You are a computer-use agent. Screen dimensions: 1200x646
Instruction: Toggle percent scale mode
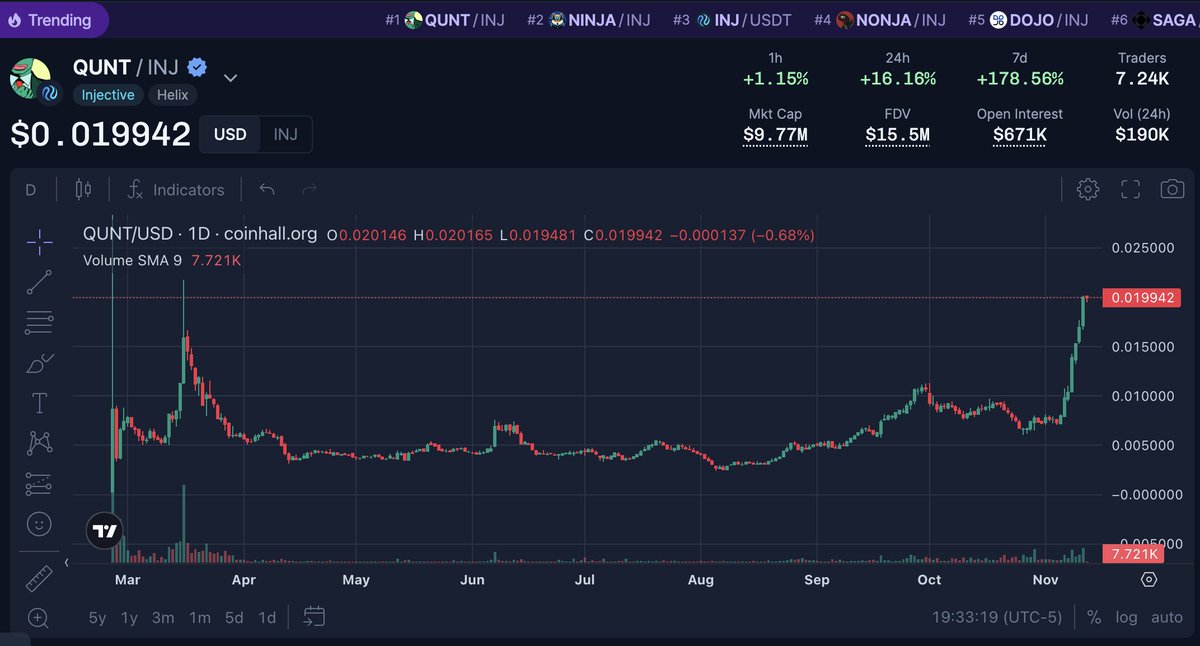(x=1094, y=617)
